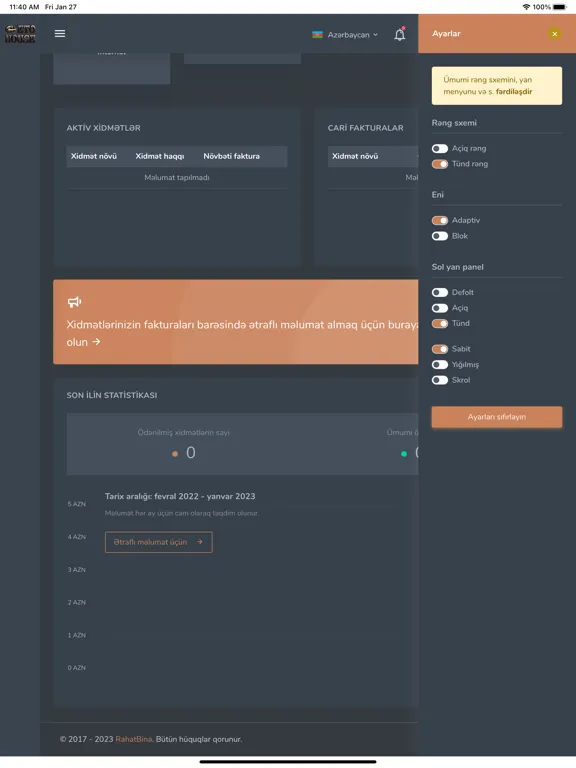
Task: Click the yellow customization hint box
Action: pyautogui.click(x=497, y=86)
